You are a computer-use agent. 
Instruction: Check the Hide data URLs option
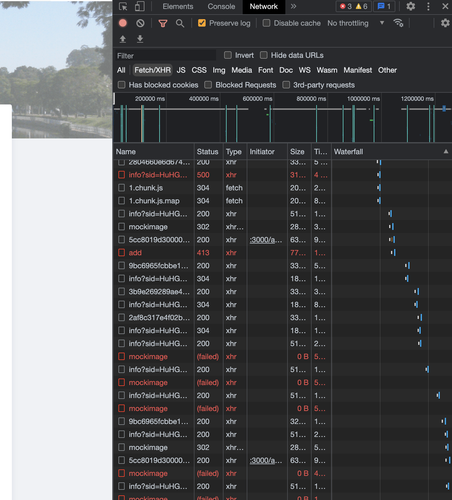264,55
